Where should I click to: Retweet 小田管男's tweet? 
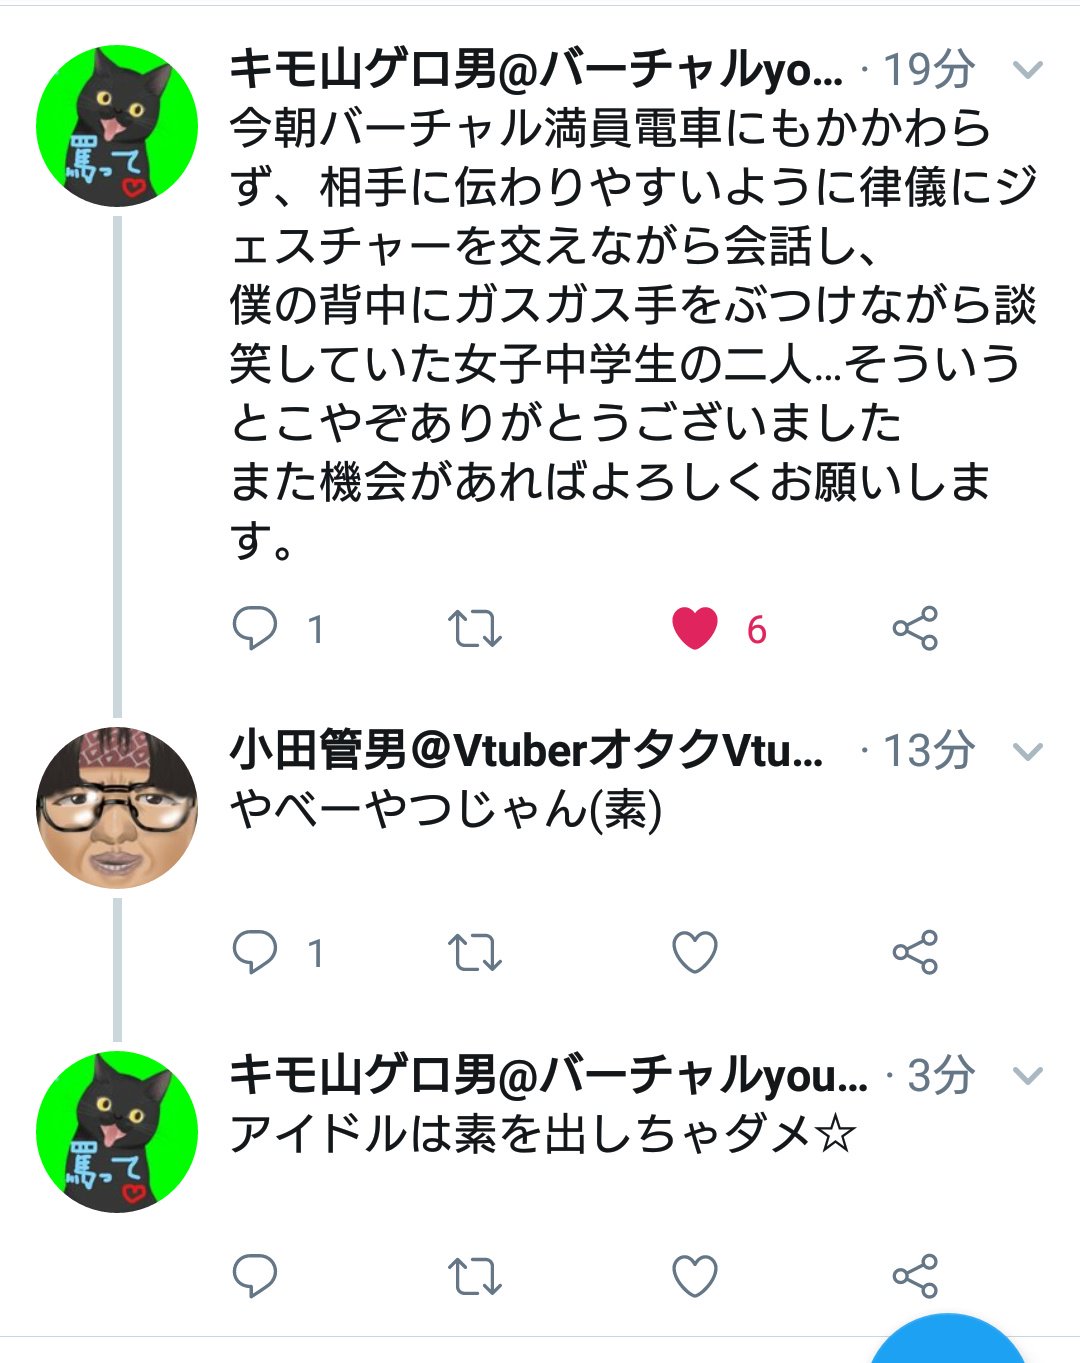pyautogui.click(x=474, y=952)
